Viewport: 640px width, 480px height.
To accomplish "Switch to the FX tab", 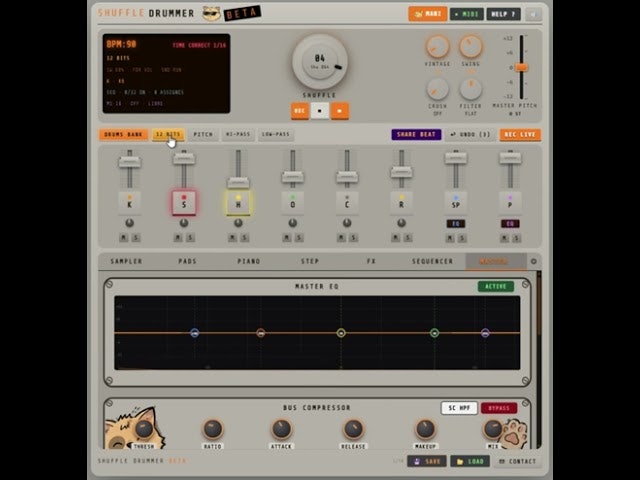I will [371, 261].
